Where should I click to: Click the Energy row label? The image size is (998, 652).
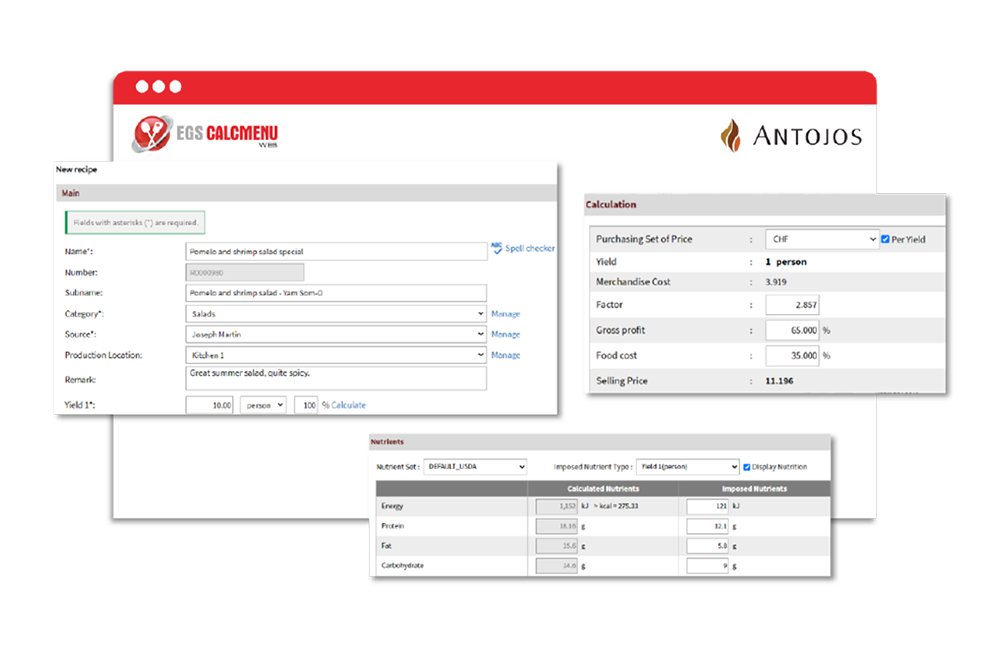(392, 506)
